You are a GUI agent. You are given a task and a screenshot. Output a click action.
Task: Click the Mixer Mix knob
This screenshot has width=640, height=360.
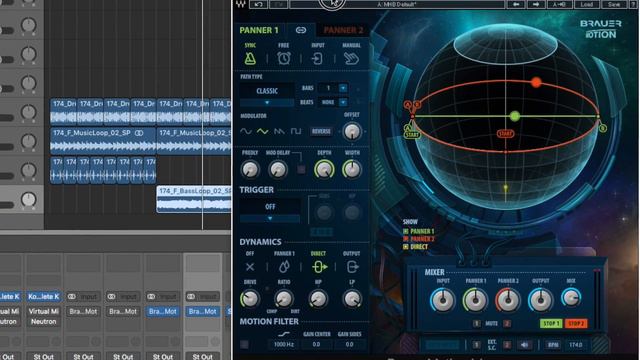coord(571,297)
